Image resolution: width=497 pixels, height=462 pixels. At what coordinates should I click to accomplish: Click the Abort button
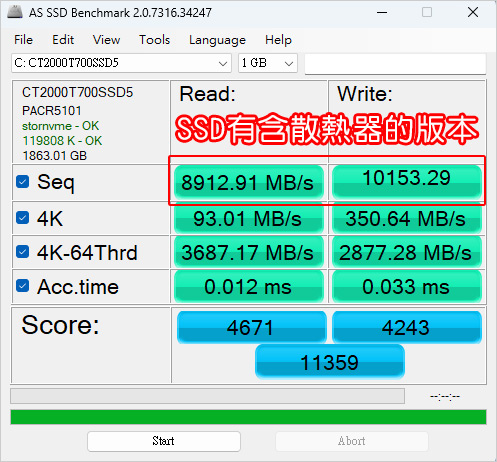click(352, 441)
